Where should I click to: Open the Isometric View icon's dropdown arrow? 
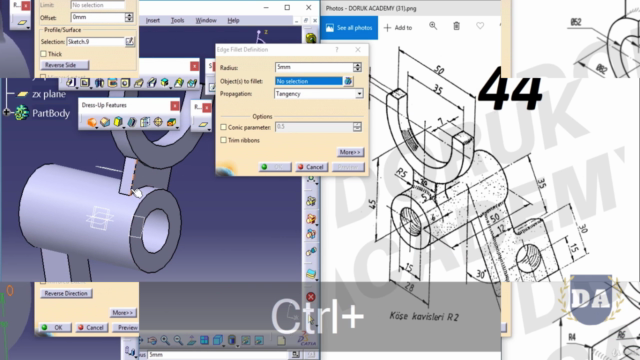tap(223, 346)
